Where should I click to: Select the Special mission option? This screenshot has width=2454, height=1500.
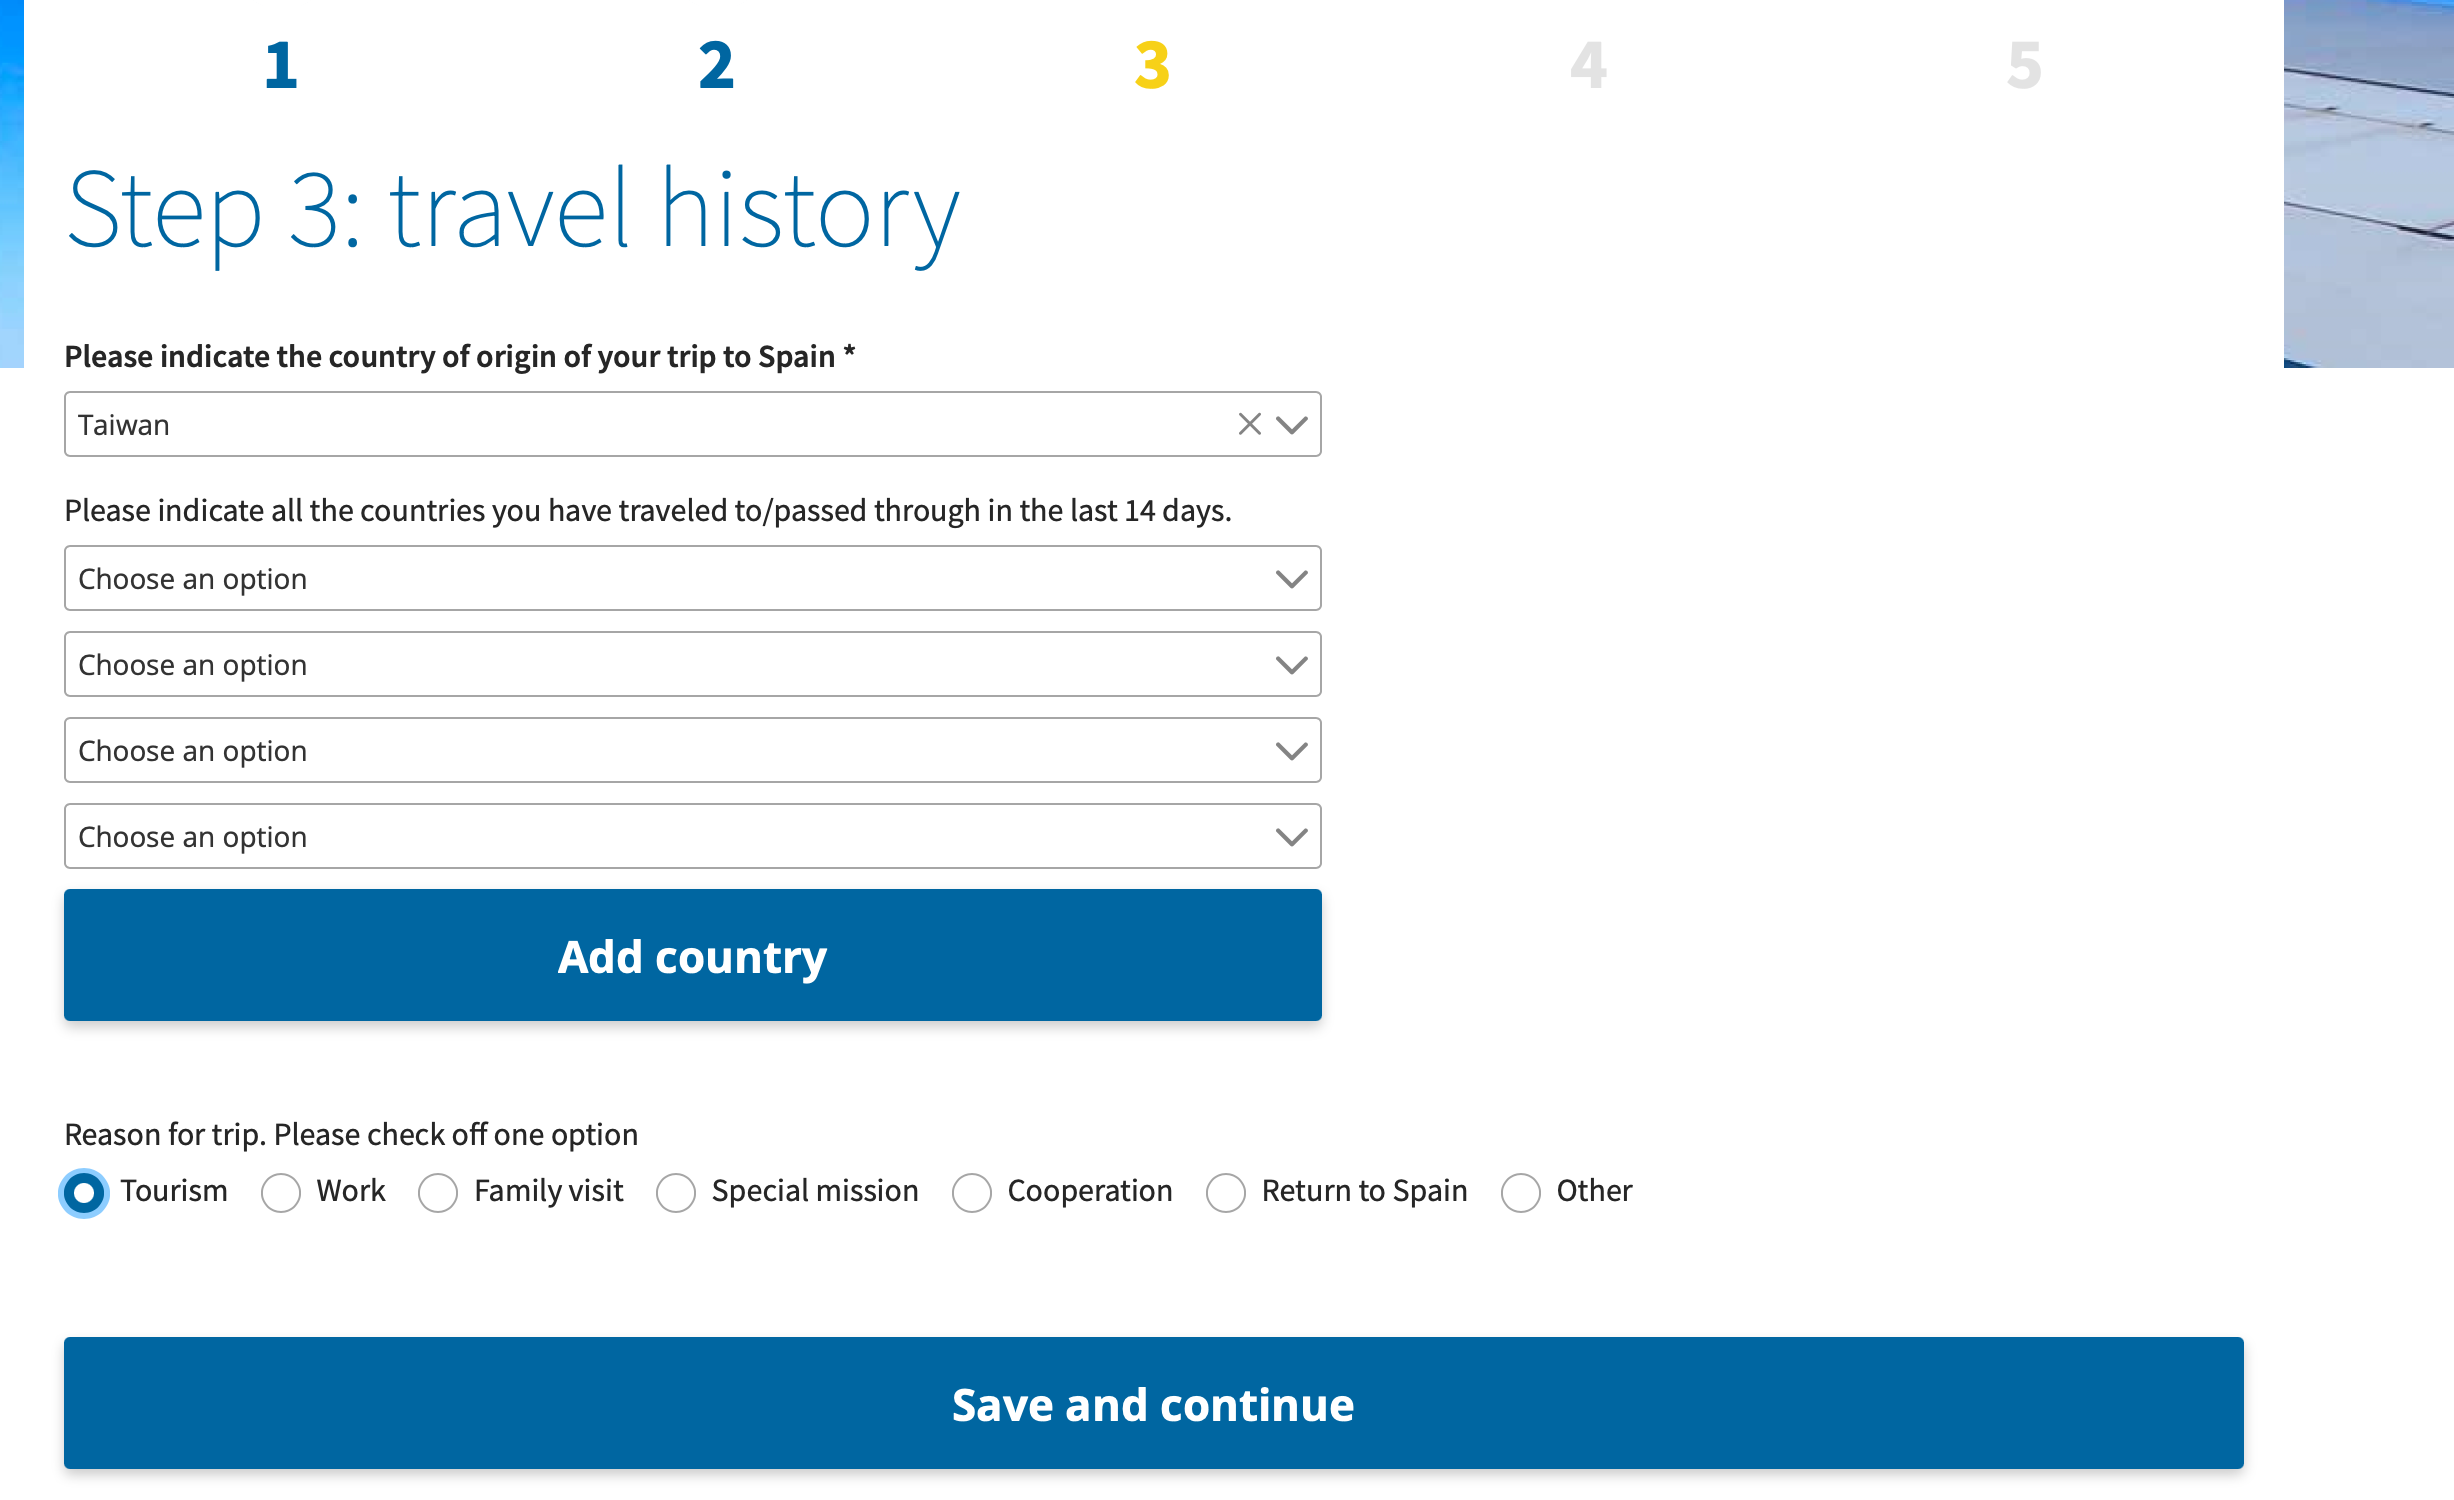click(x=677, y=1192)
